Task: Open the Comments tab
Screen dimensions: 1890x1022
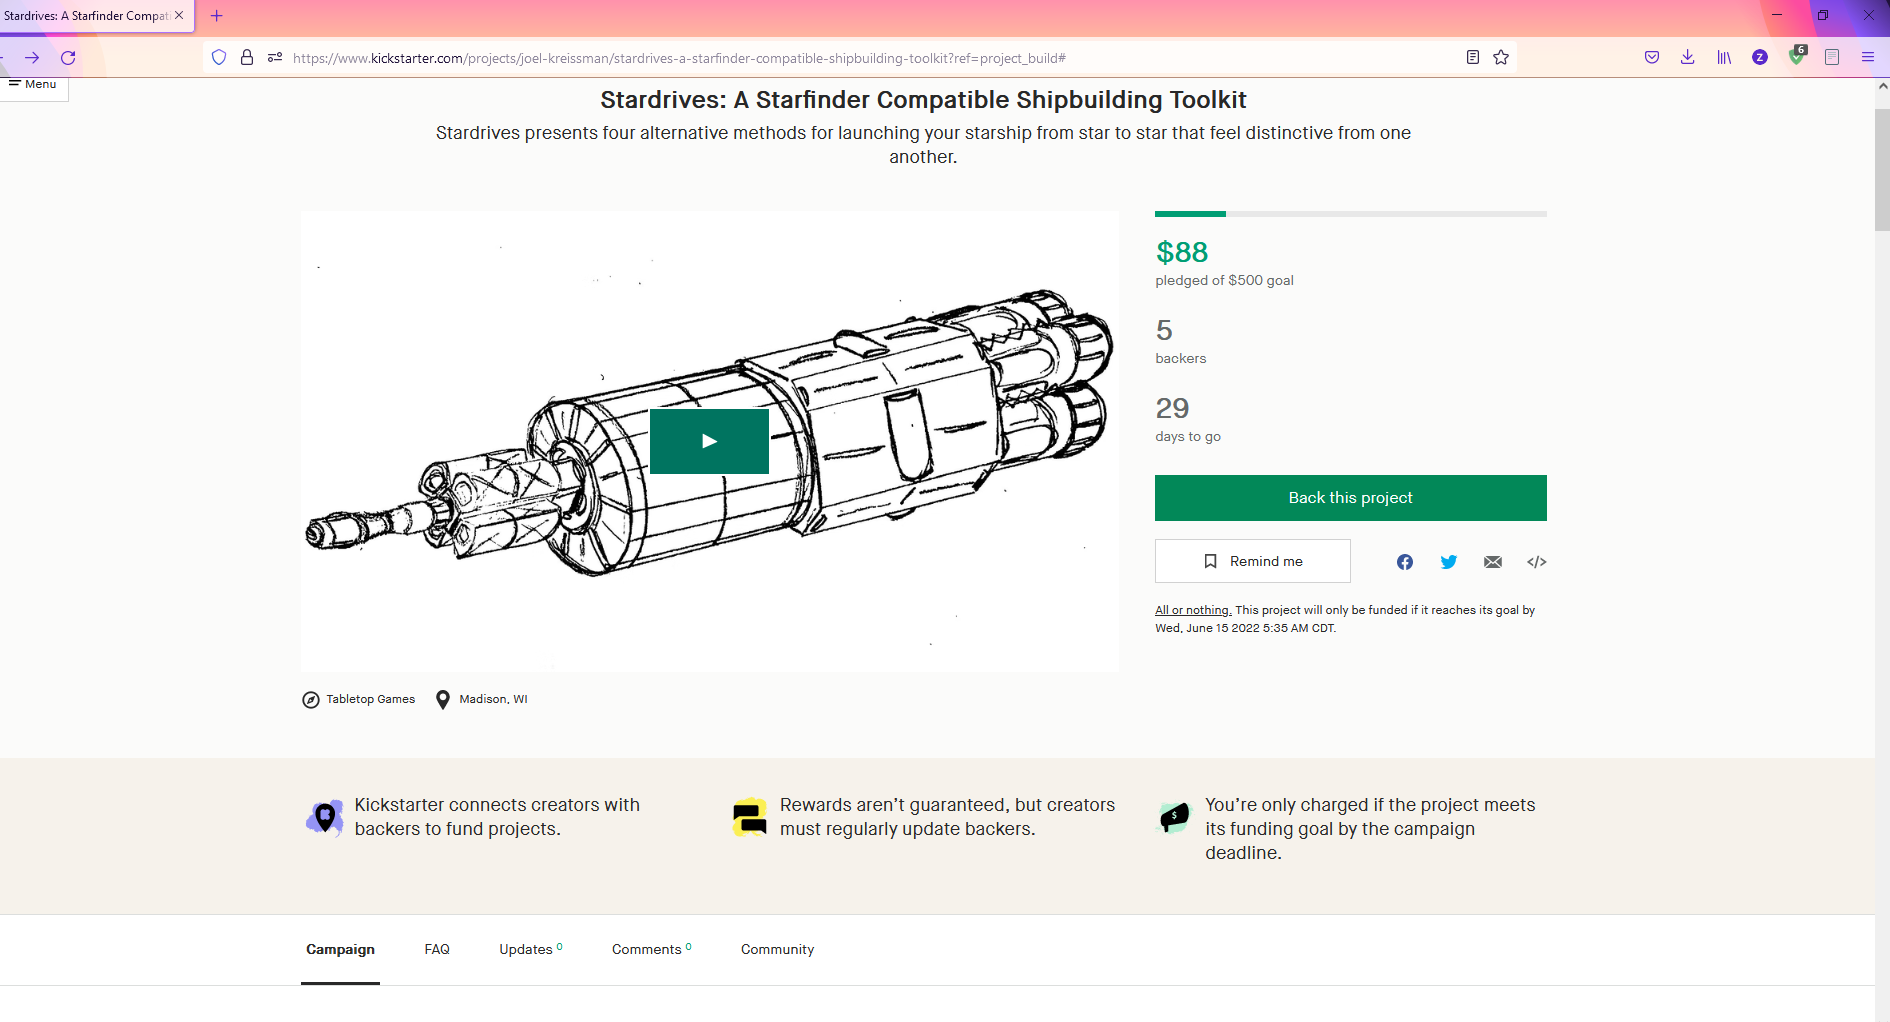Action: [x=652, y=950]
